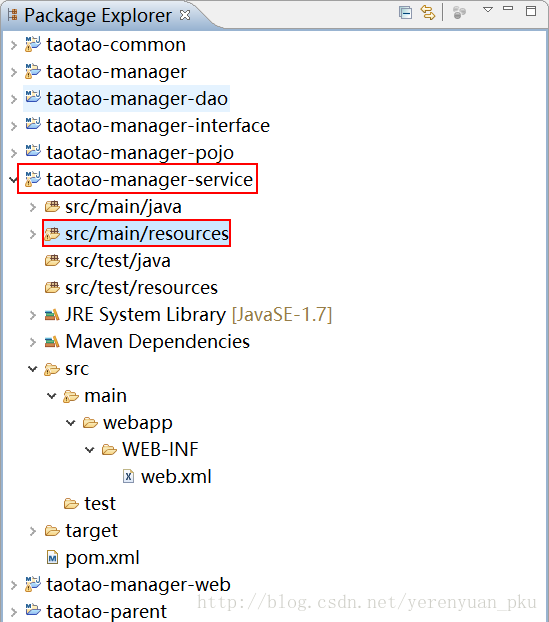
Task: Click the Collapse All toolbar icon
Action: [x=405, y=13]
